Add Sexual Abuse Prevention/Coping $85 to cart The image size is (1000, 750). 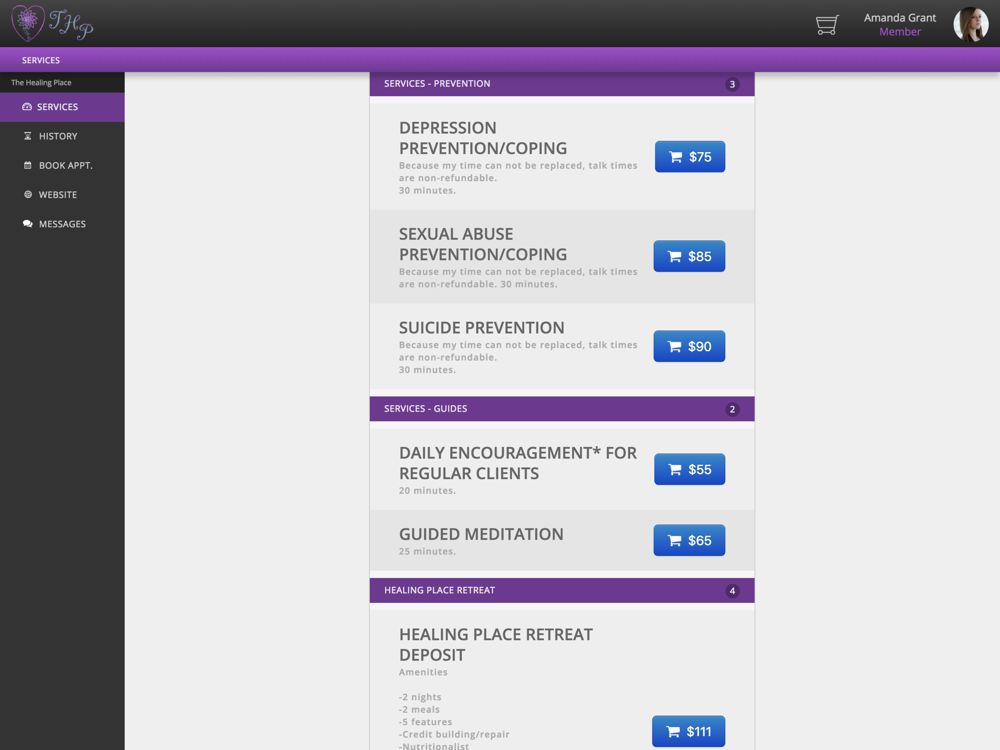pos(689,256)
